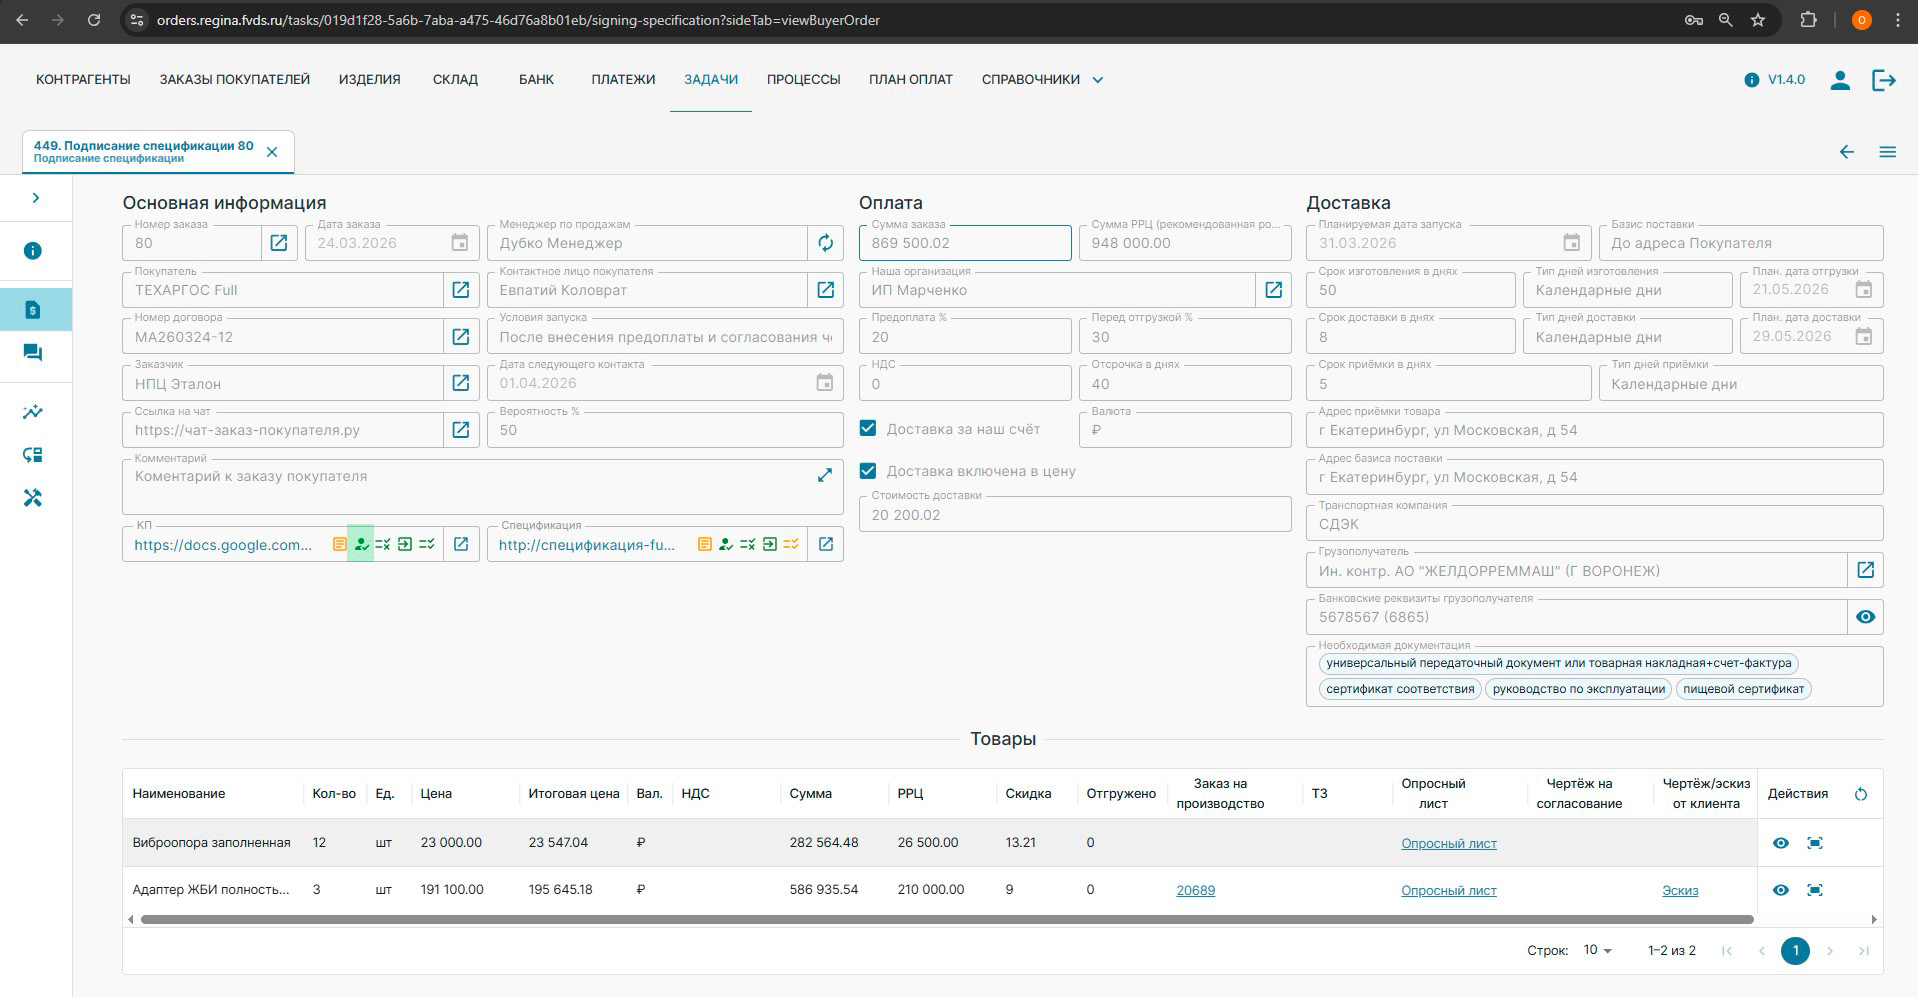Image resolution: width=1918 pixels, height=997 pixels.
Task: Expand the Справочники menu dropdown arrow
Action: click(1097, 80)
